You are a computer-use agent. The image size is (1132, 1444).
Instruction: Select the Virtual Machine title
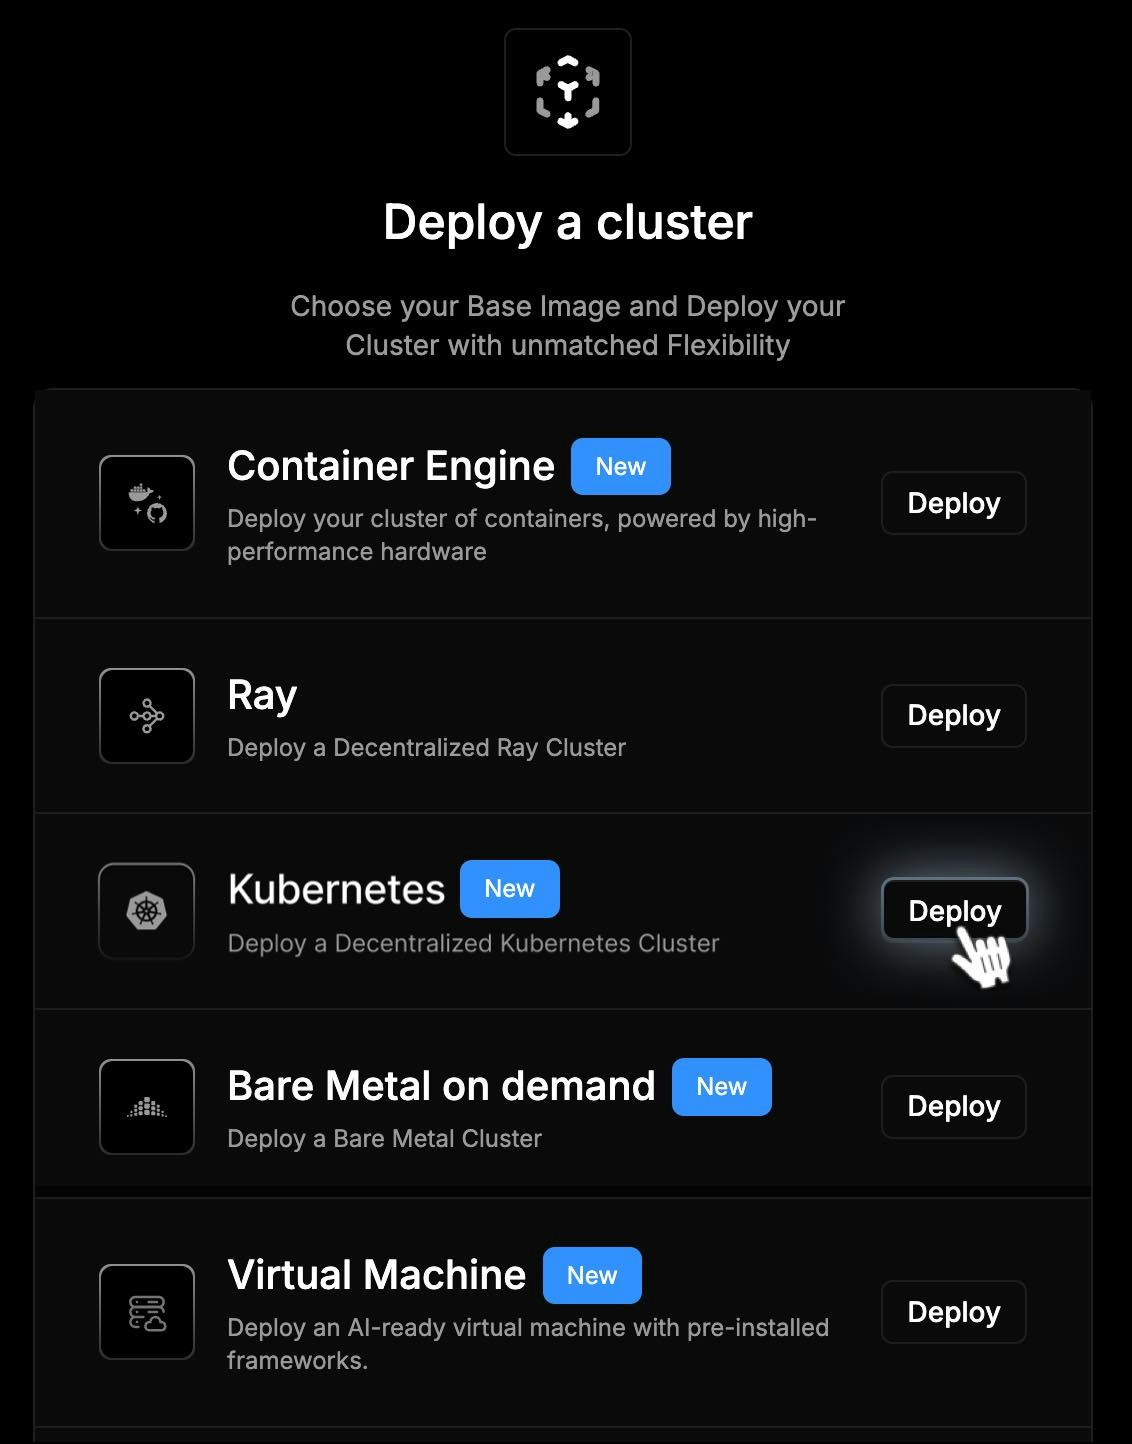click(377, 1275)
